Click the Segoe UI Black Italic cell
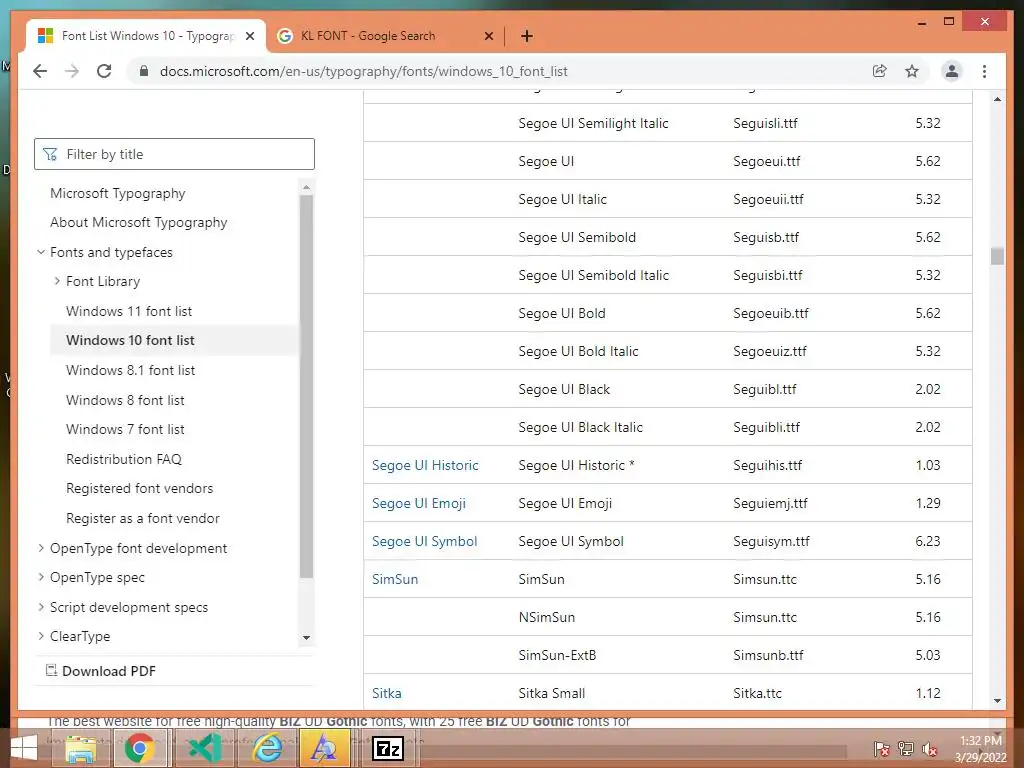This screenshot has width=1024, height=768. click(x=581, y=427)
